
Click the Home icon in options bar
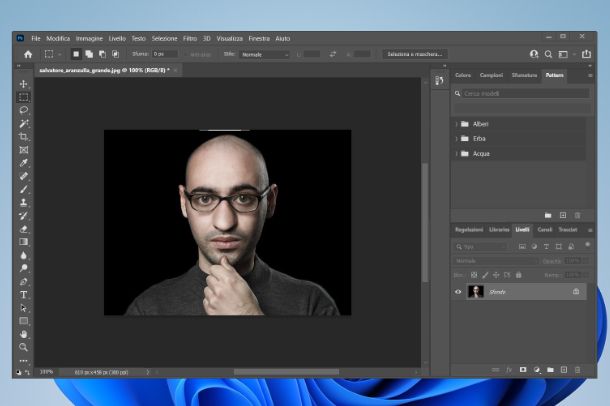coord(27,54)
